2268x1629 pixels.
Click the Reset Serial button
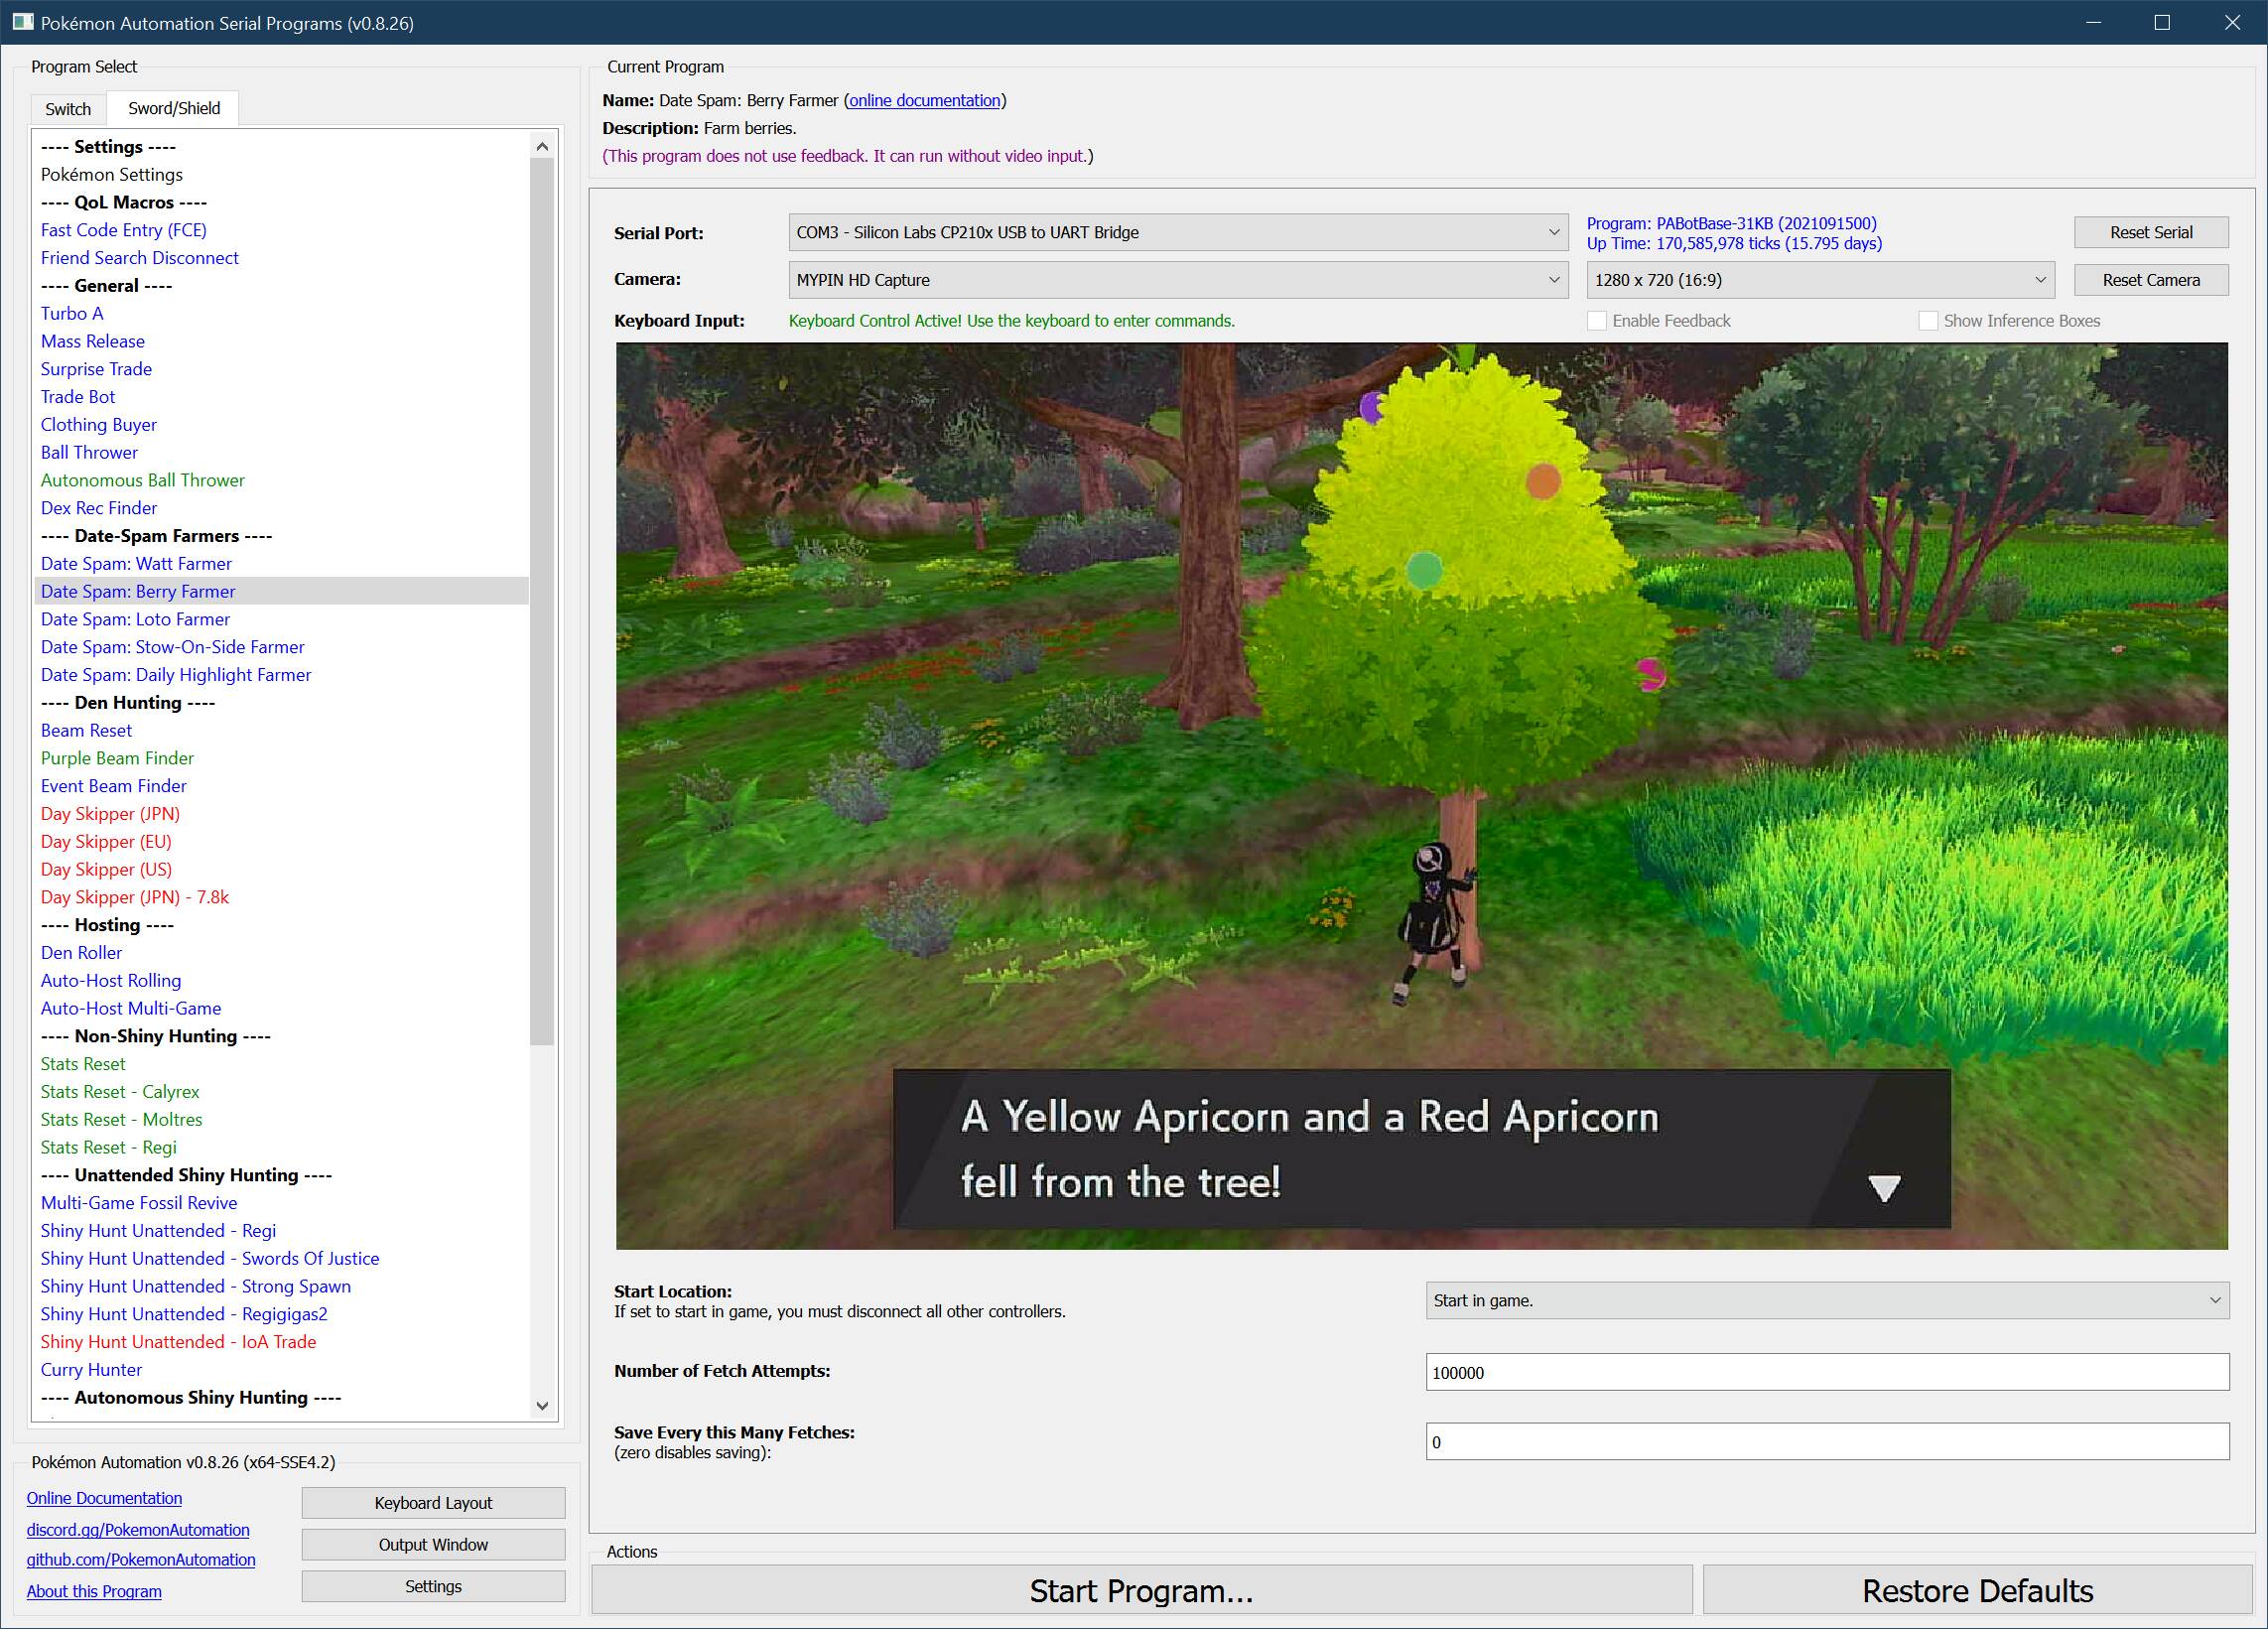[2150, 232]
